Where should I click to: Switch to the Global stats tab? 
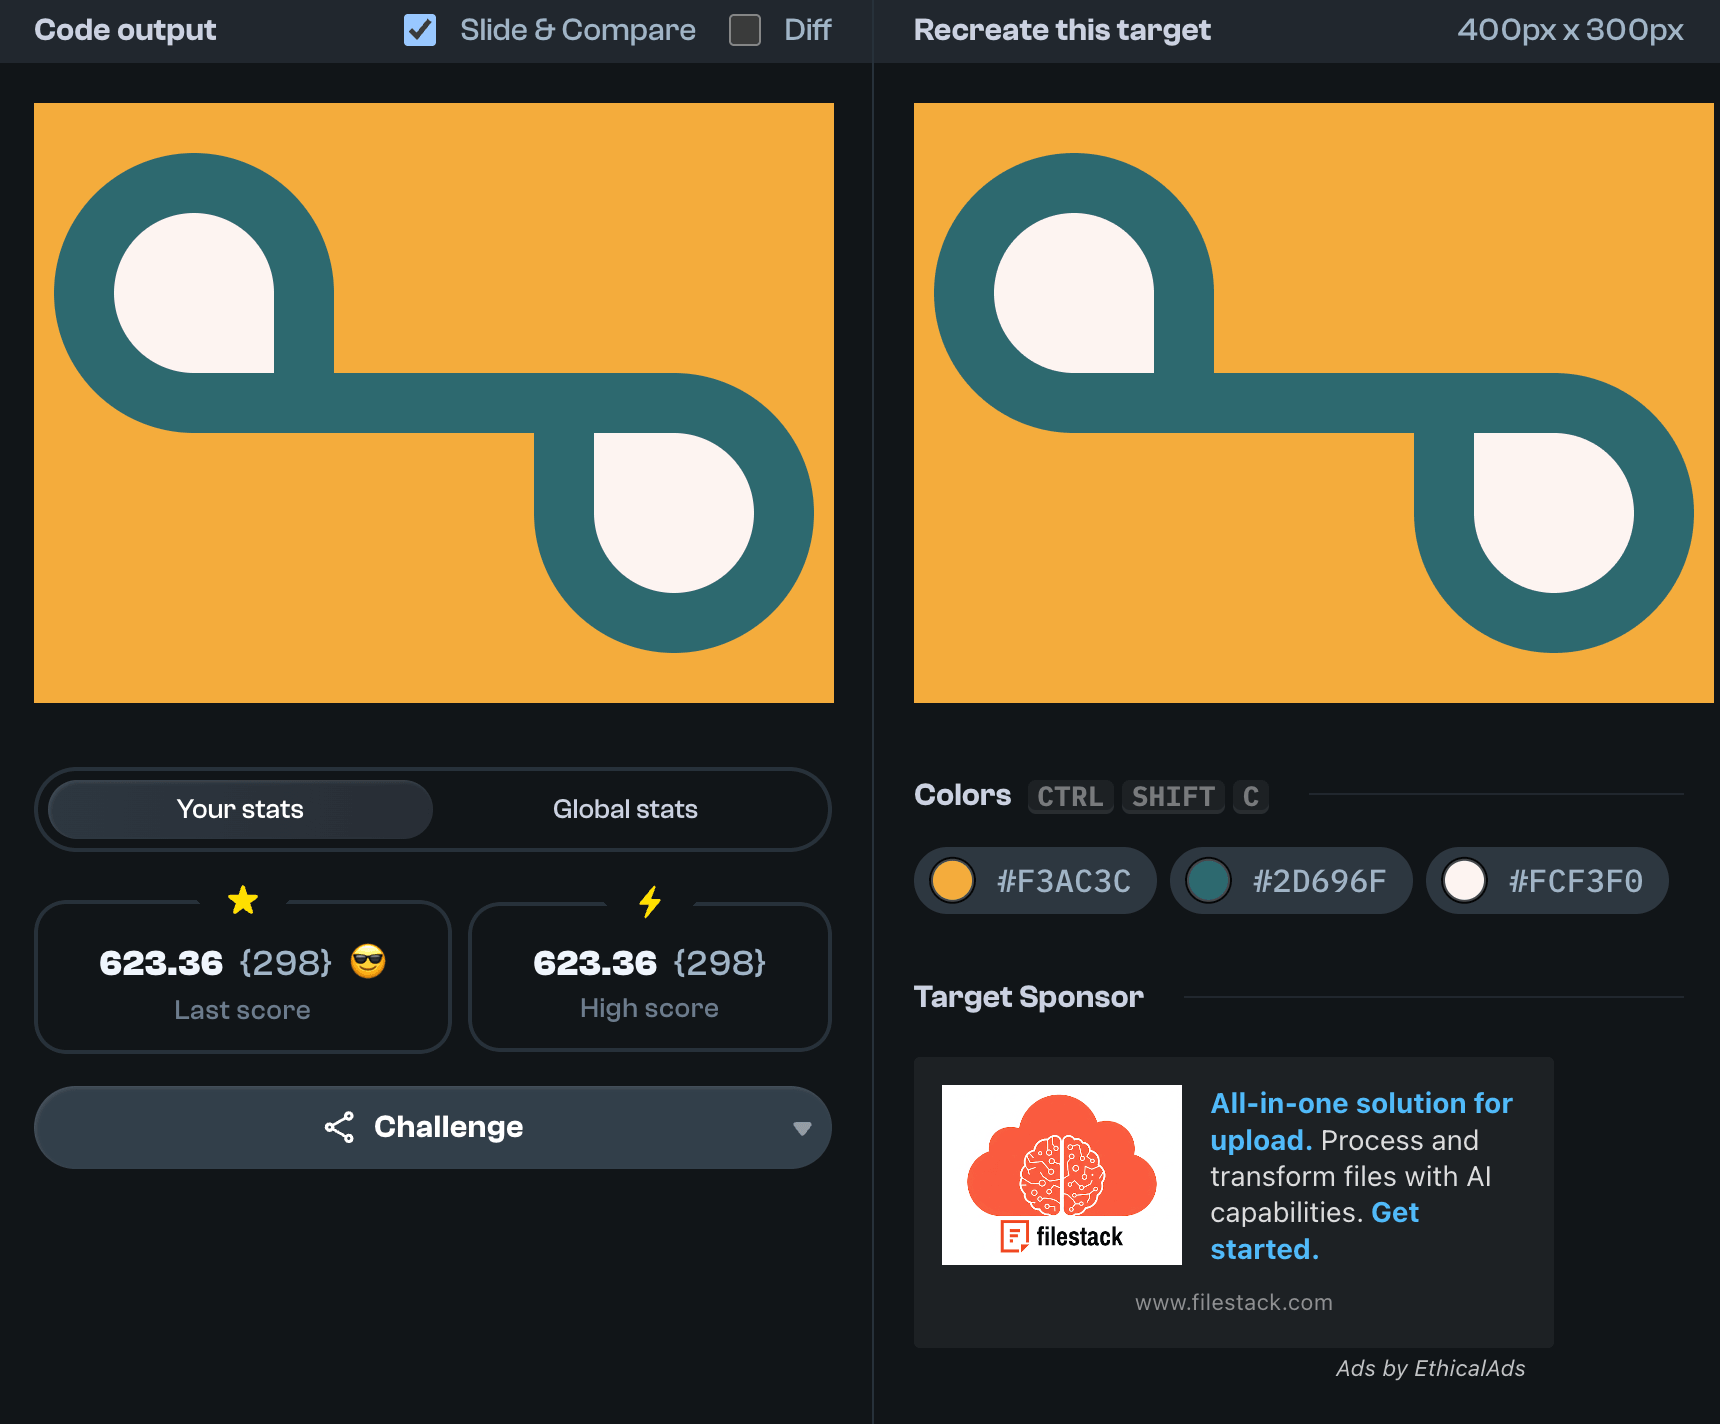click(x=625, y=809)
